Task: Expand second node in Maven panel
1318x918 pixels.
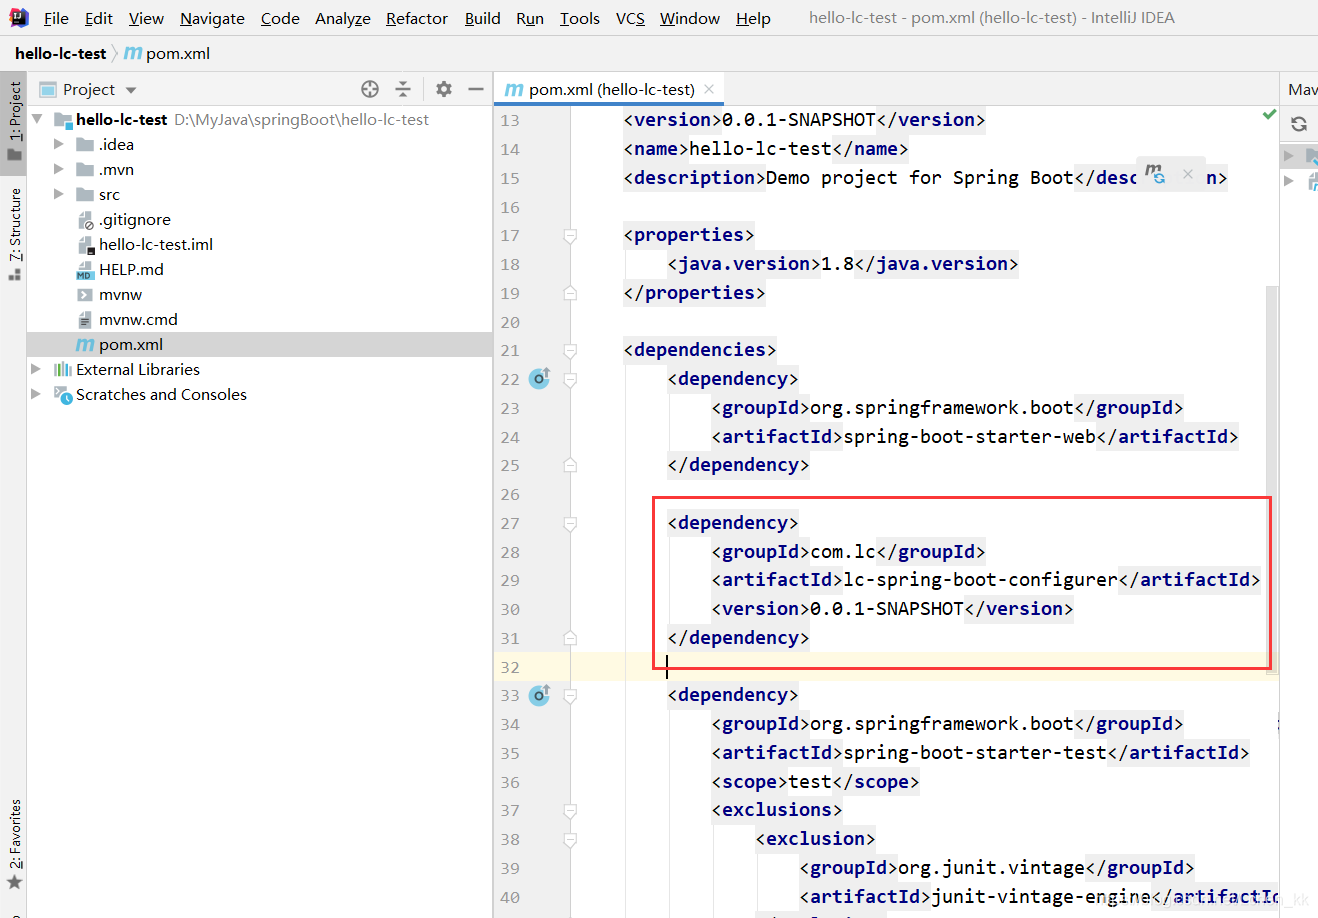Action: [x=1289, y=181]
